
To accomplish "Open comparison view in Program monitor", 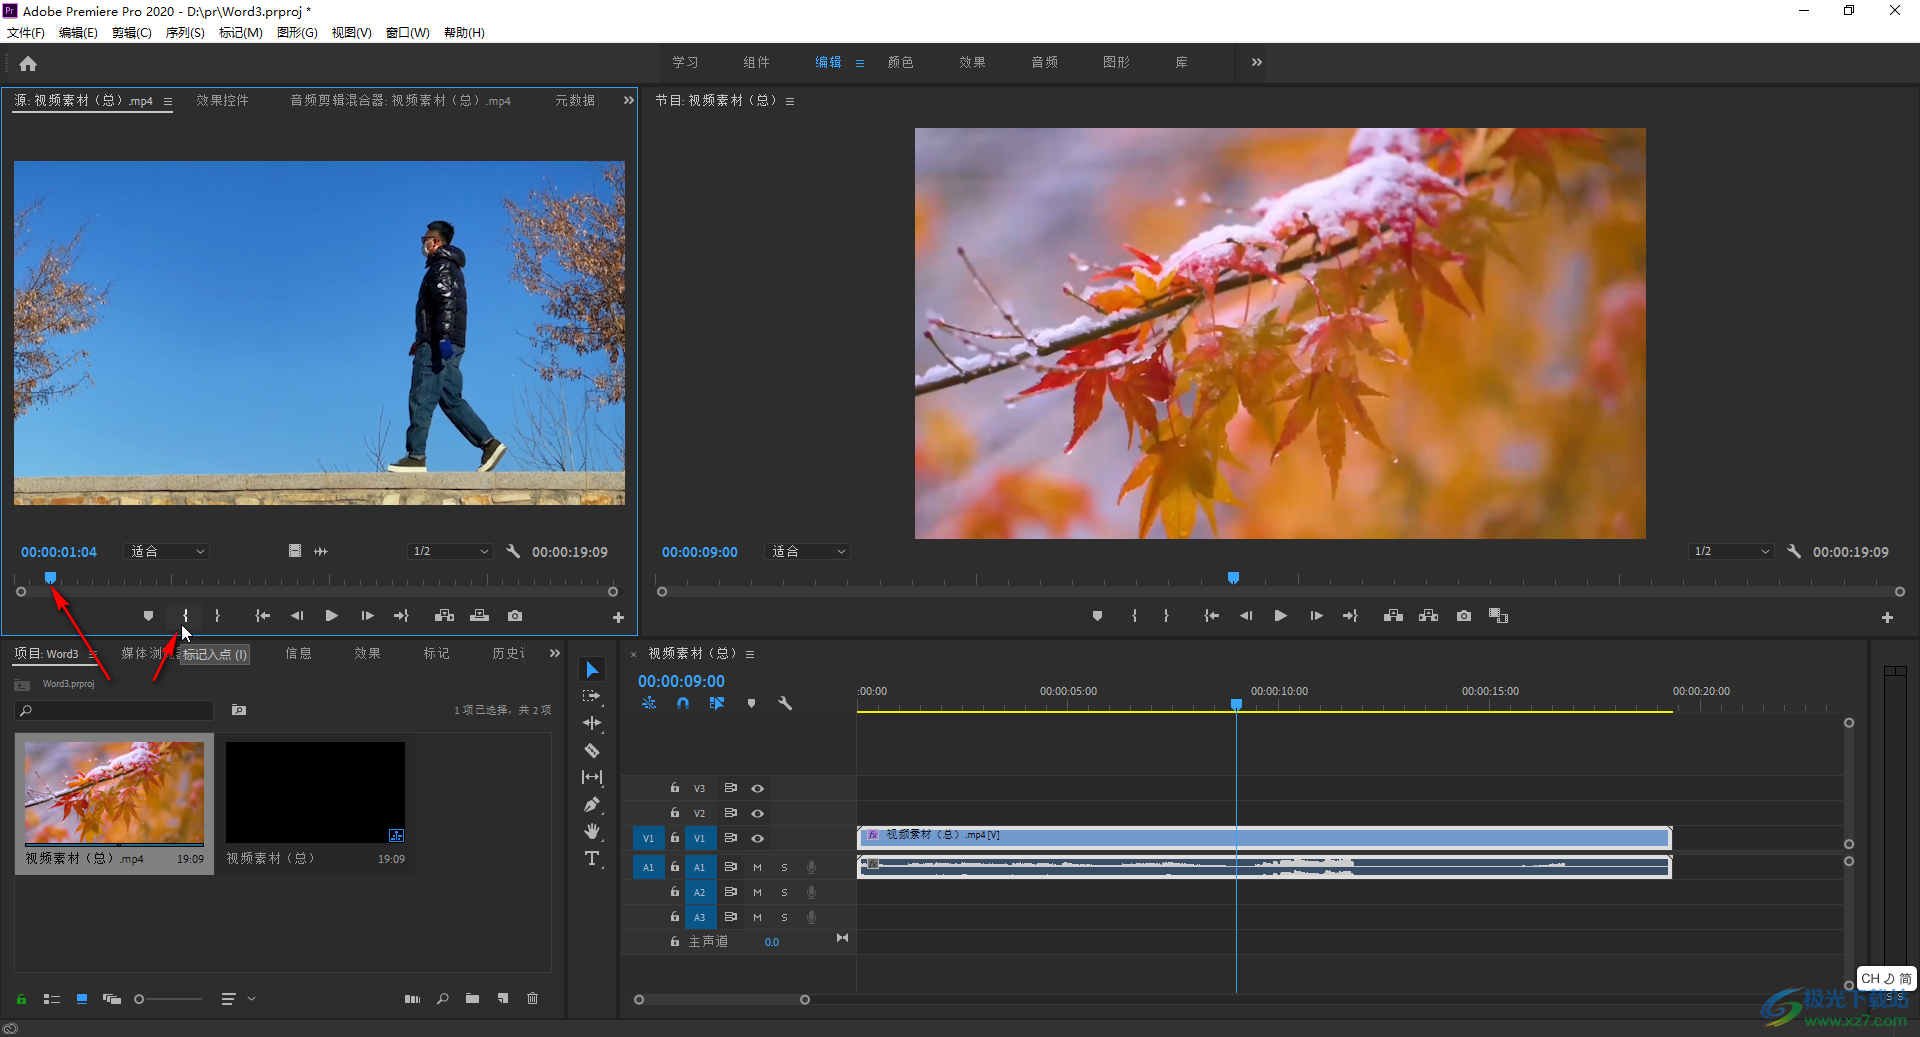I will tap(1498, 616).
